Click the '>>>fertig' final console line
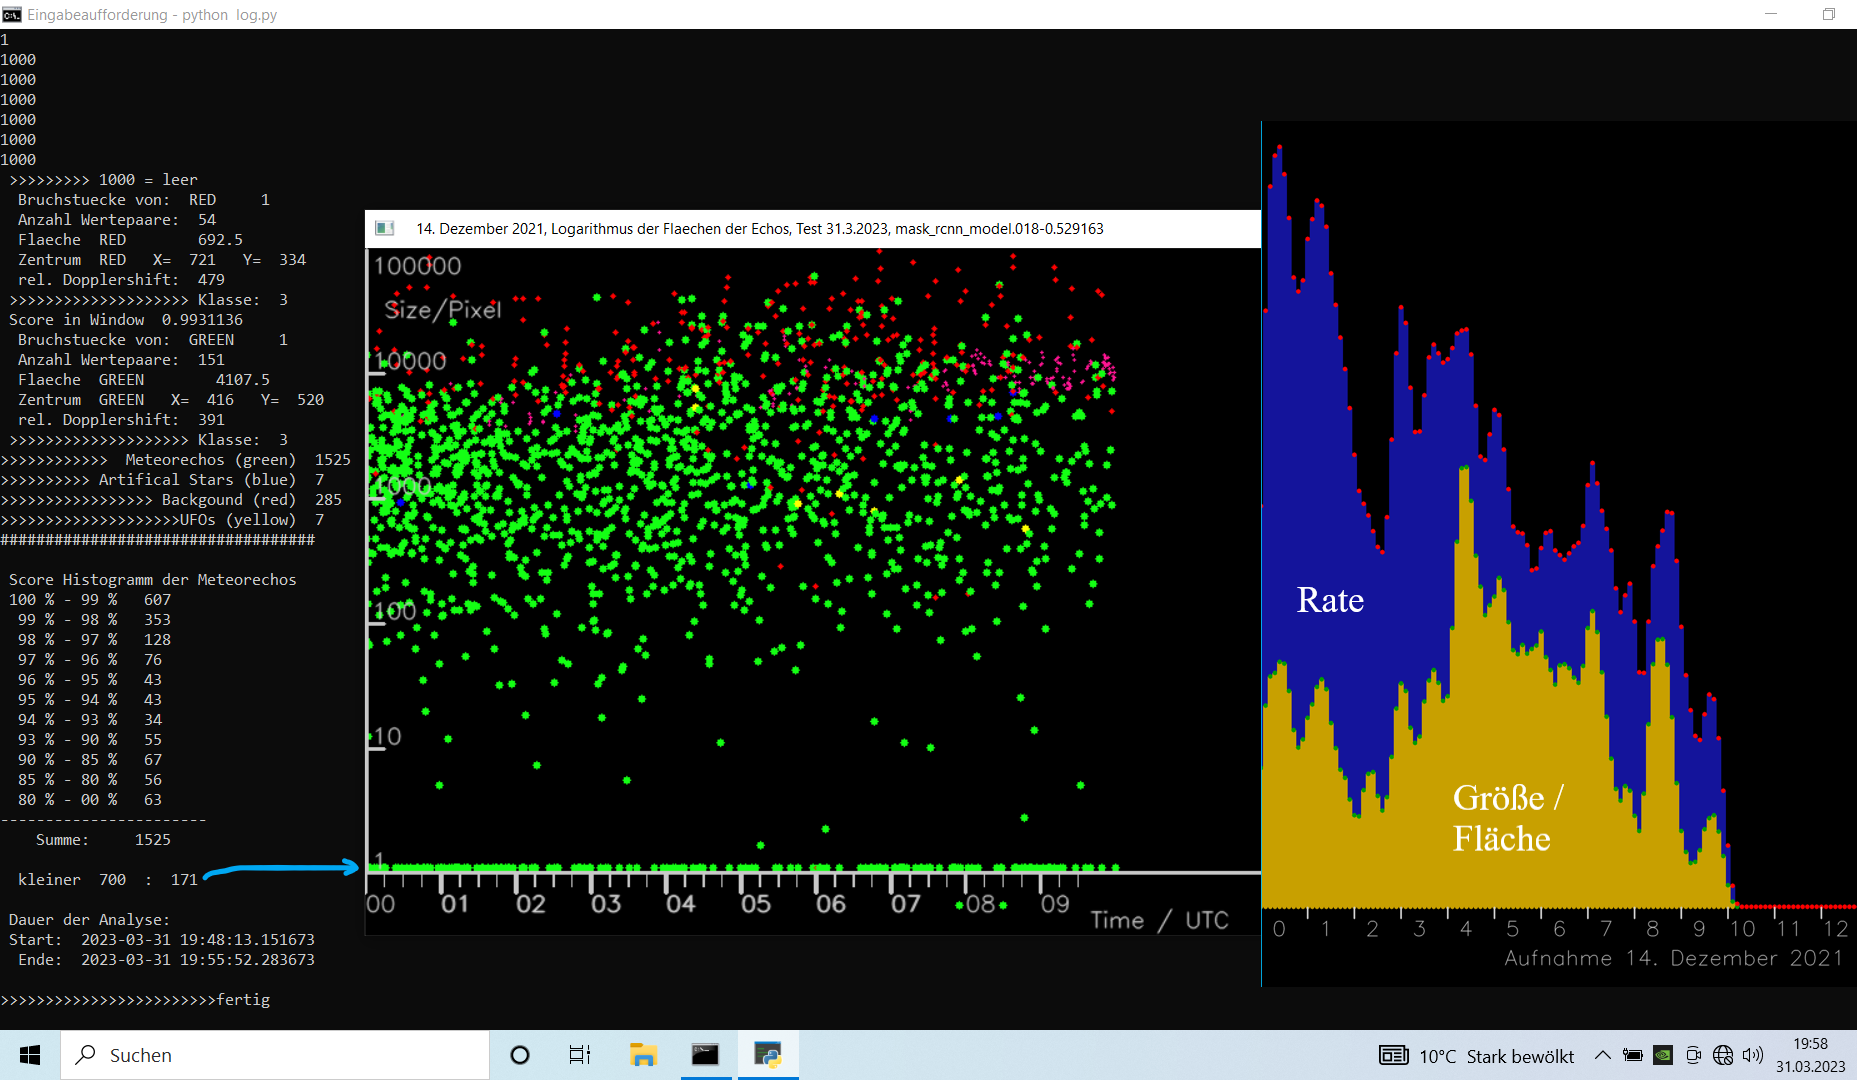The width and height of the screenshot is (1857, 1080). click(135, 1000)
